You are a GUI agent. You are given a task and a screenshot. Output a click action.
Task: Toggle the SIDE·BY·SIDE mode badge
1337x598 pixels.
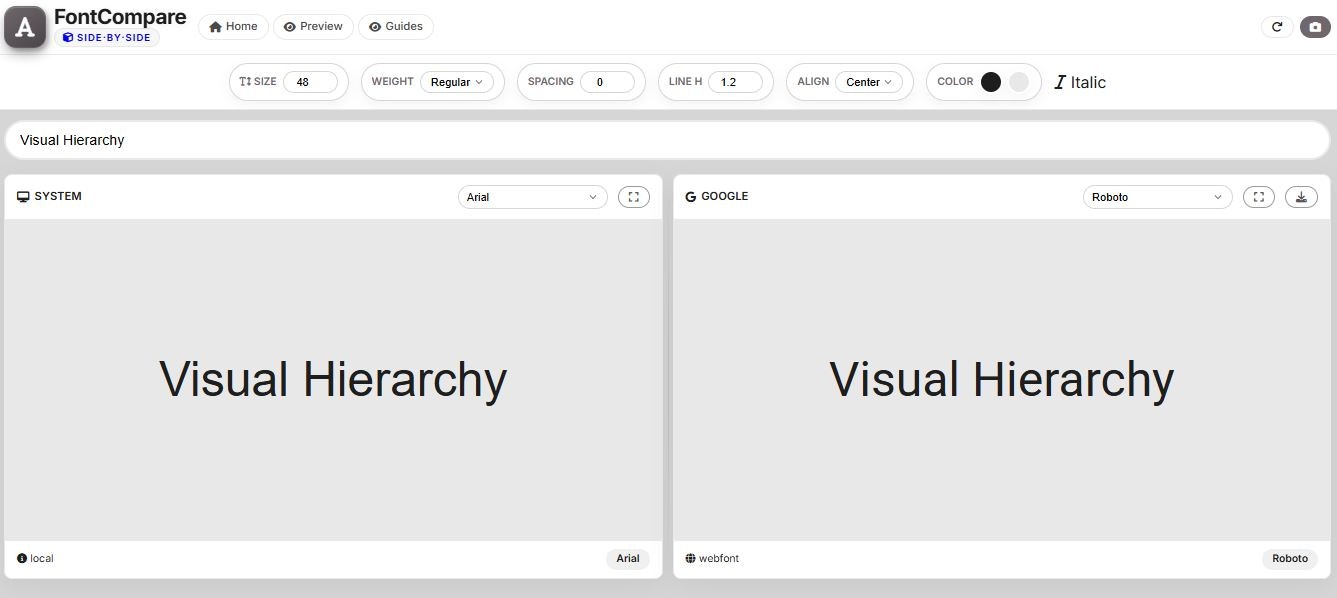click(x=108, y=36)
